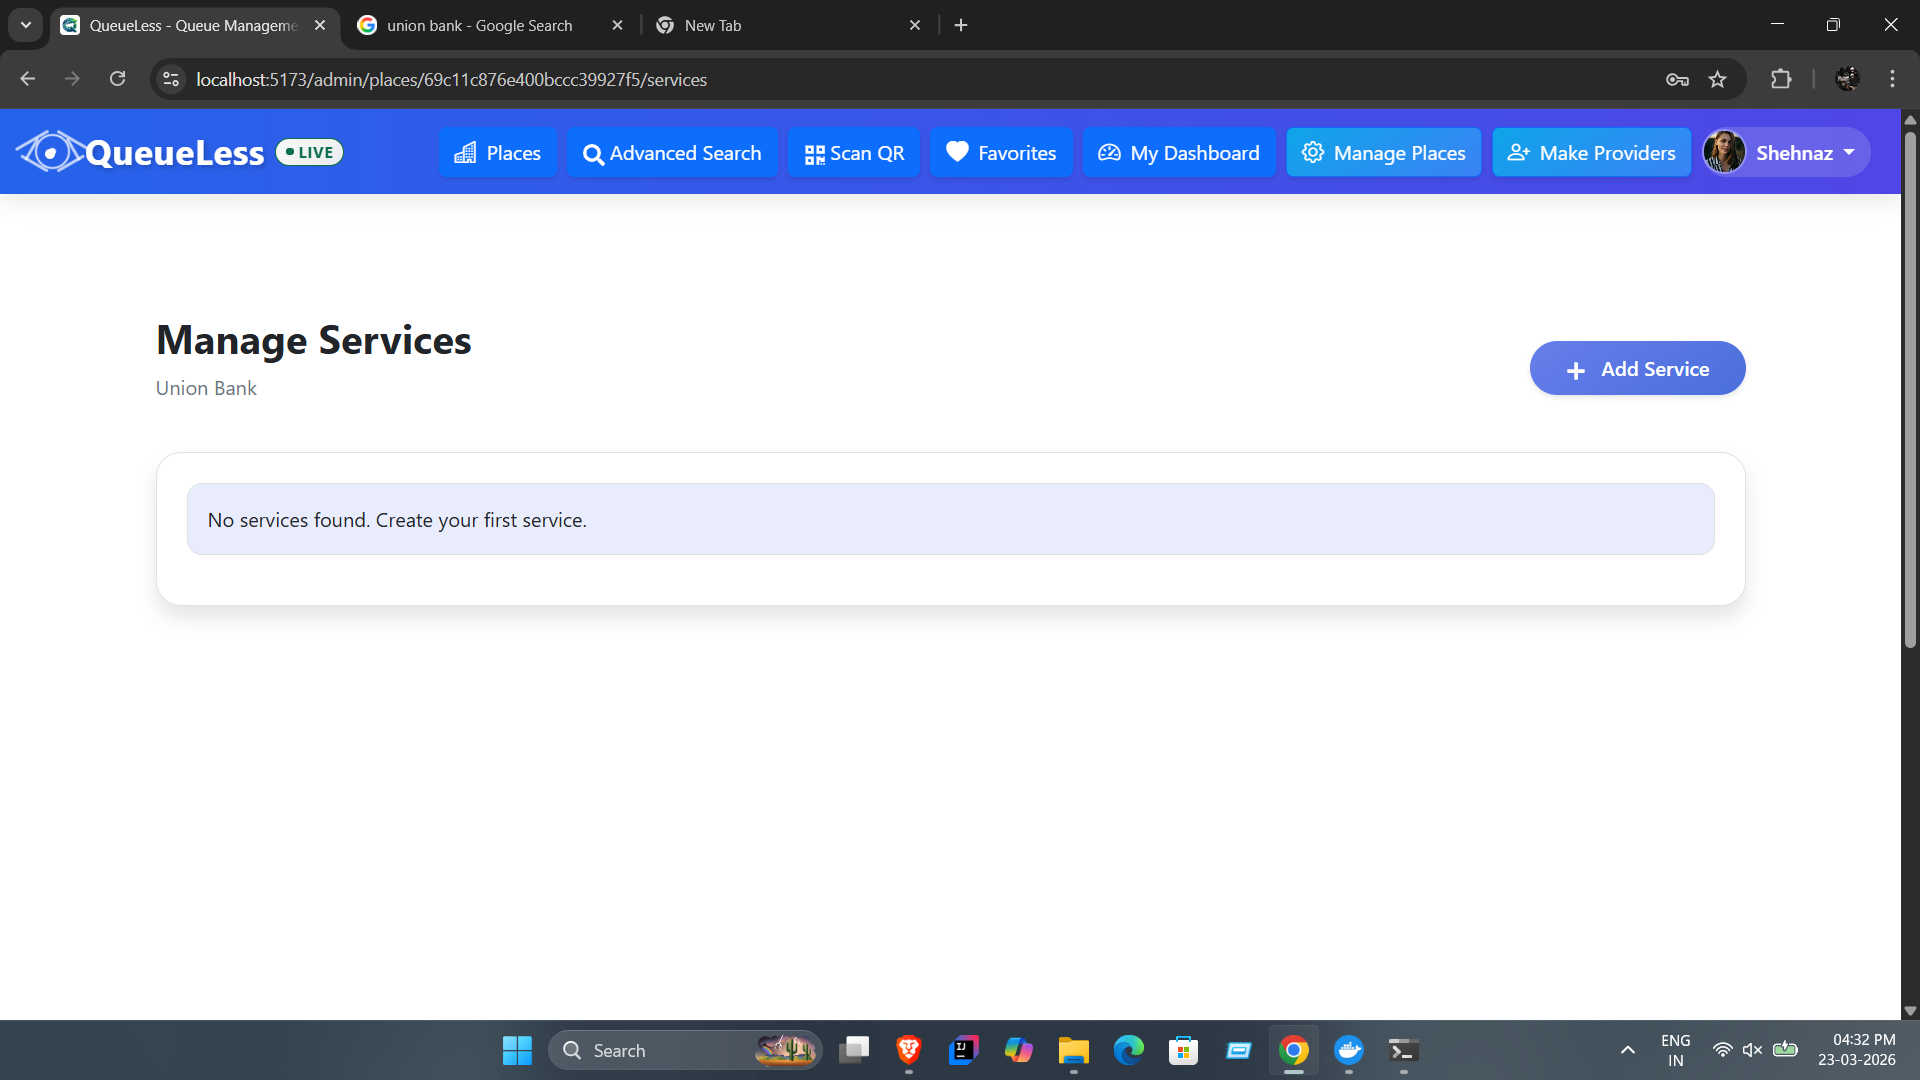
Task: Open Copilot from taskbar
Action: (1018, 1050)
